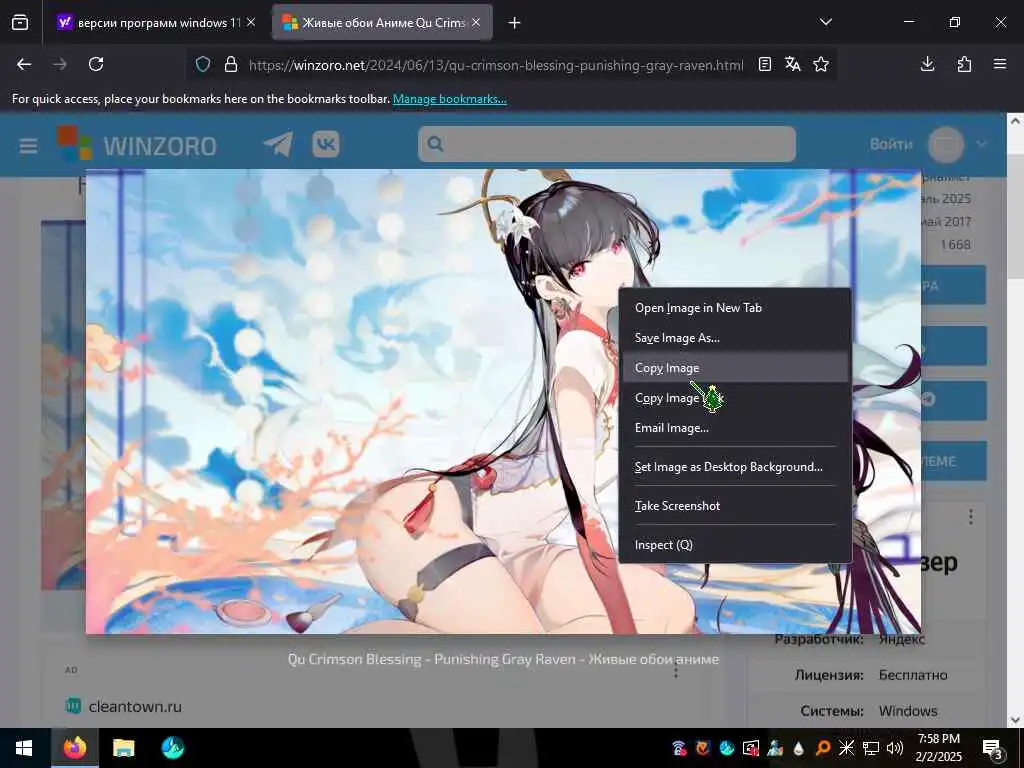Focus the Winzoro search box
Viewport: 1024px width, 768px height.
[x=607, y=144]
